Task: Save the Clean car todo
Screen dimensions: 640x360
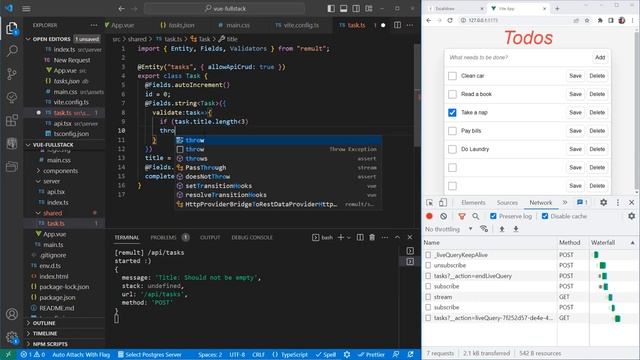Action: (575, 76)
